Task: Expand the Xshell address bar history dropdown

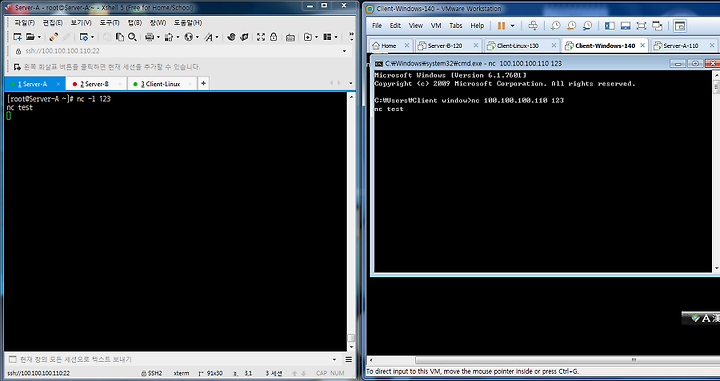Action: [344, 51]
